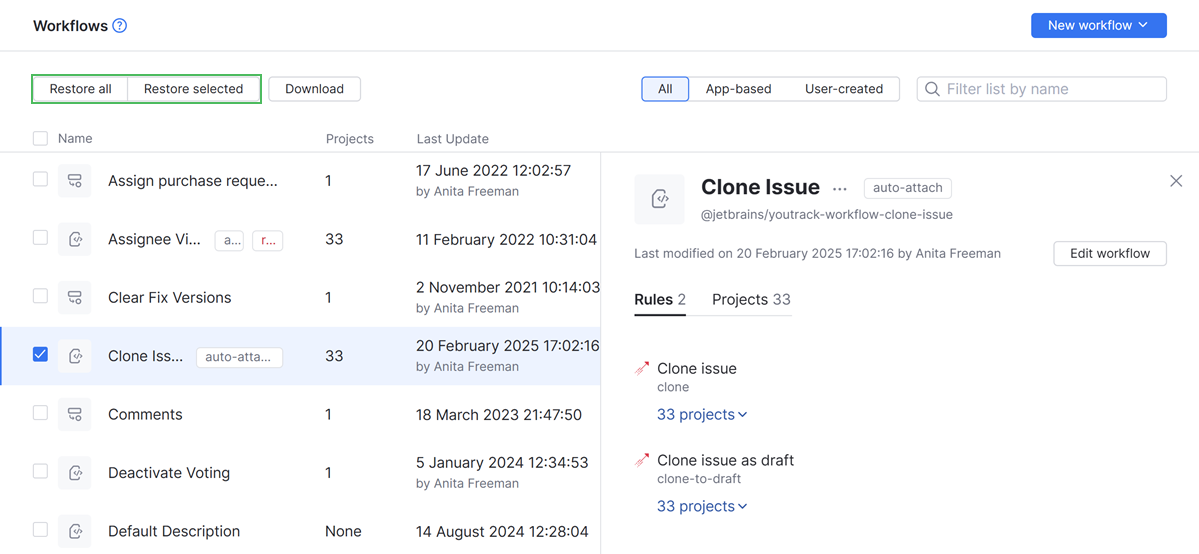The height and width of the screenshot is (554, 1199).
Task: Click the Assign purchase request workflow icon
Action: click(75, 181)
